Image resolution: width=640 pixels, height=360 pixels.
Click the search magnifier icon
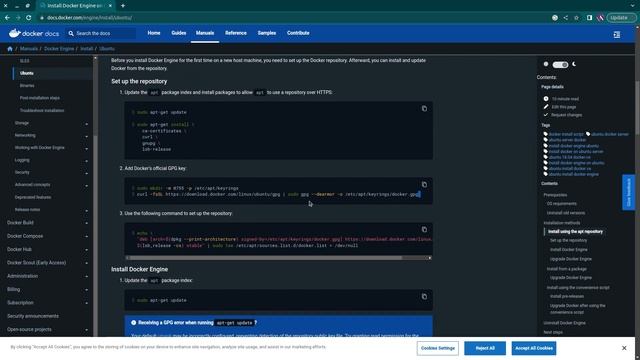(71, 33)
